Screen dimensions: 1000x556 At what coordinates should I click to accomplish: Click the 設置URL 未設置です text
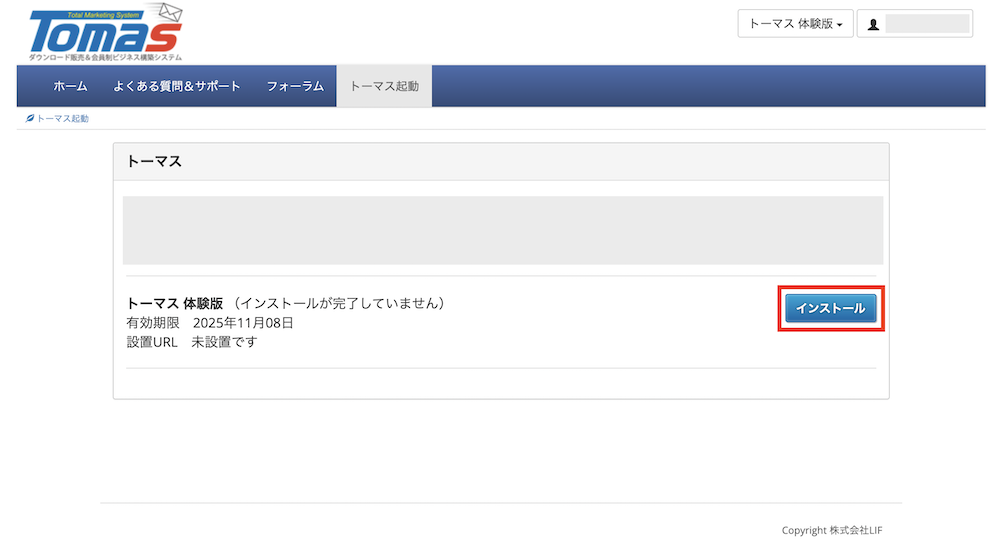coord(192,342)
